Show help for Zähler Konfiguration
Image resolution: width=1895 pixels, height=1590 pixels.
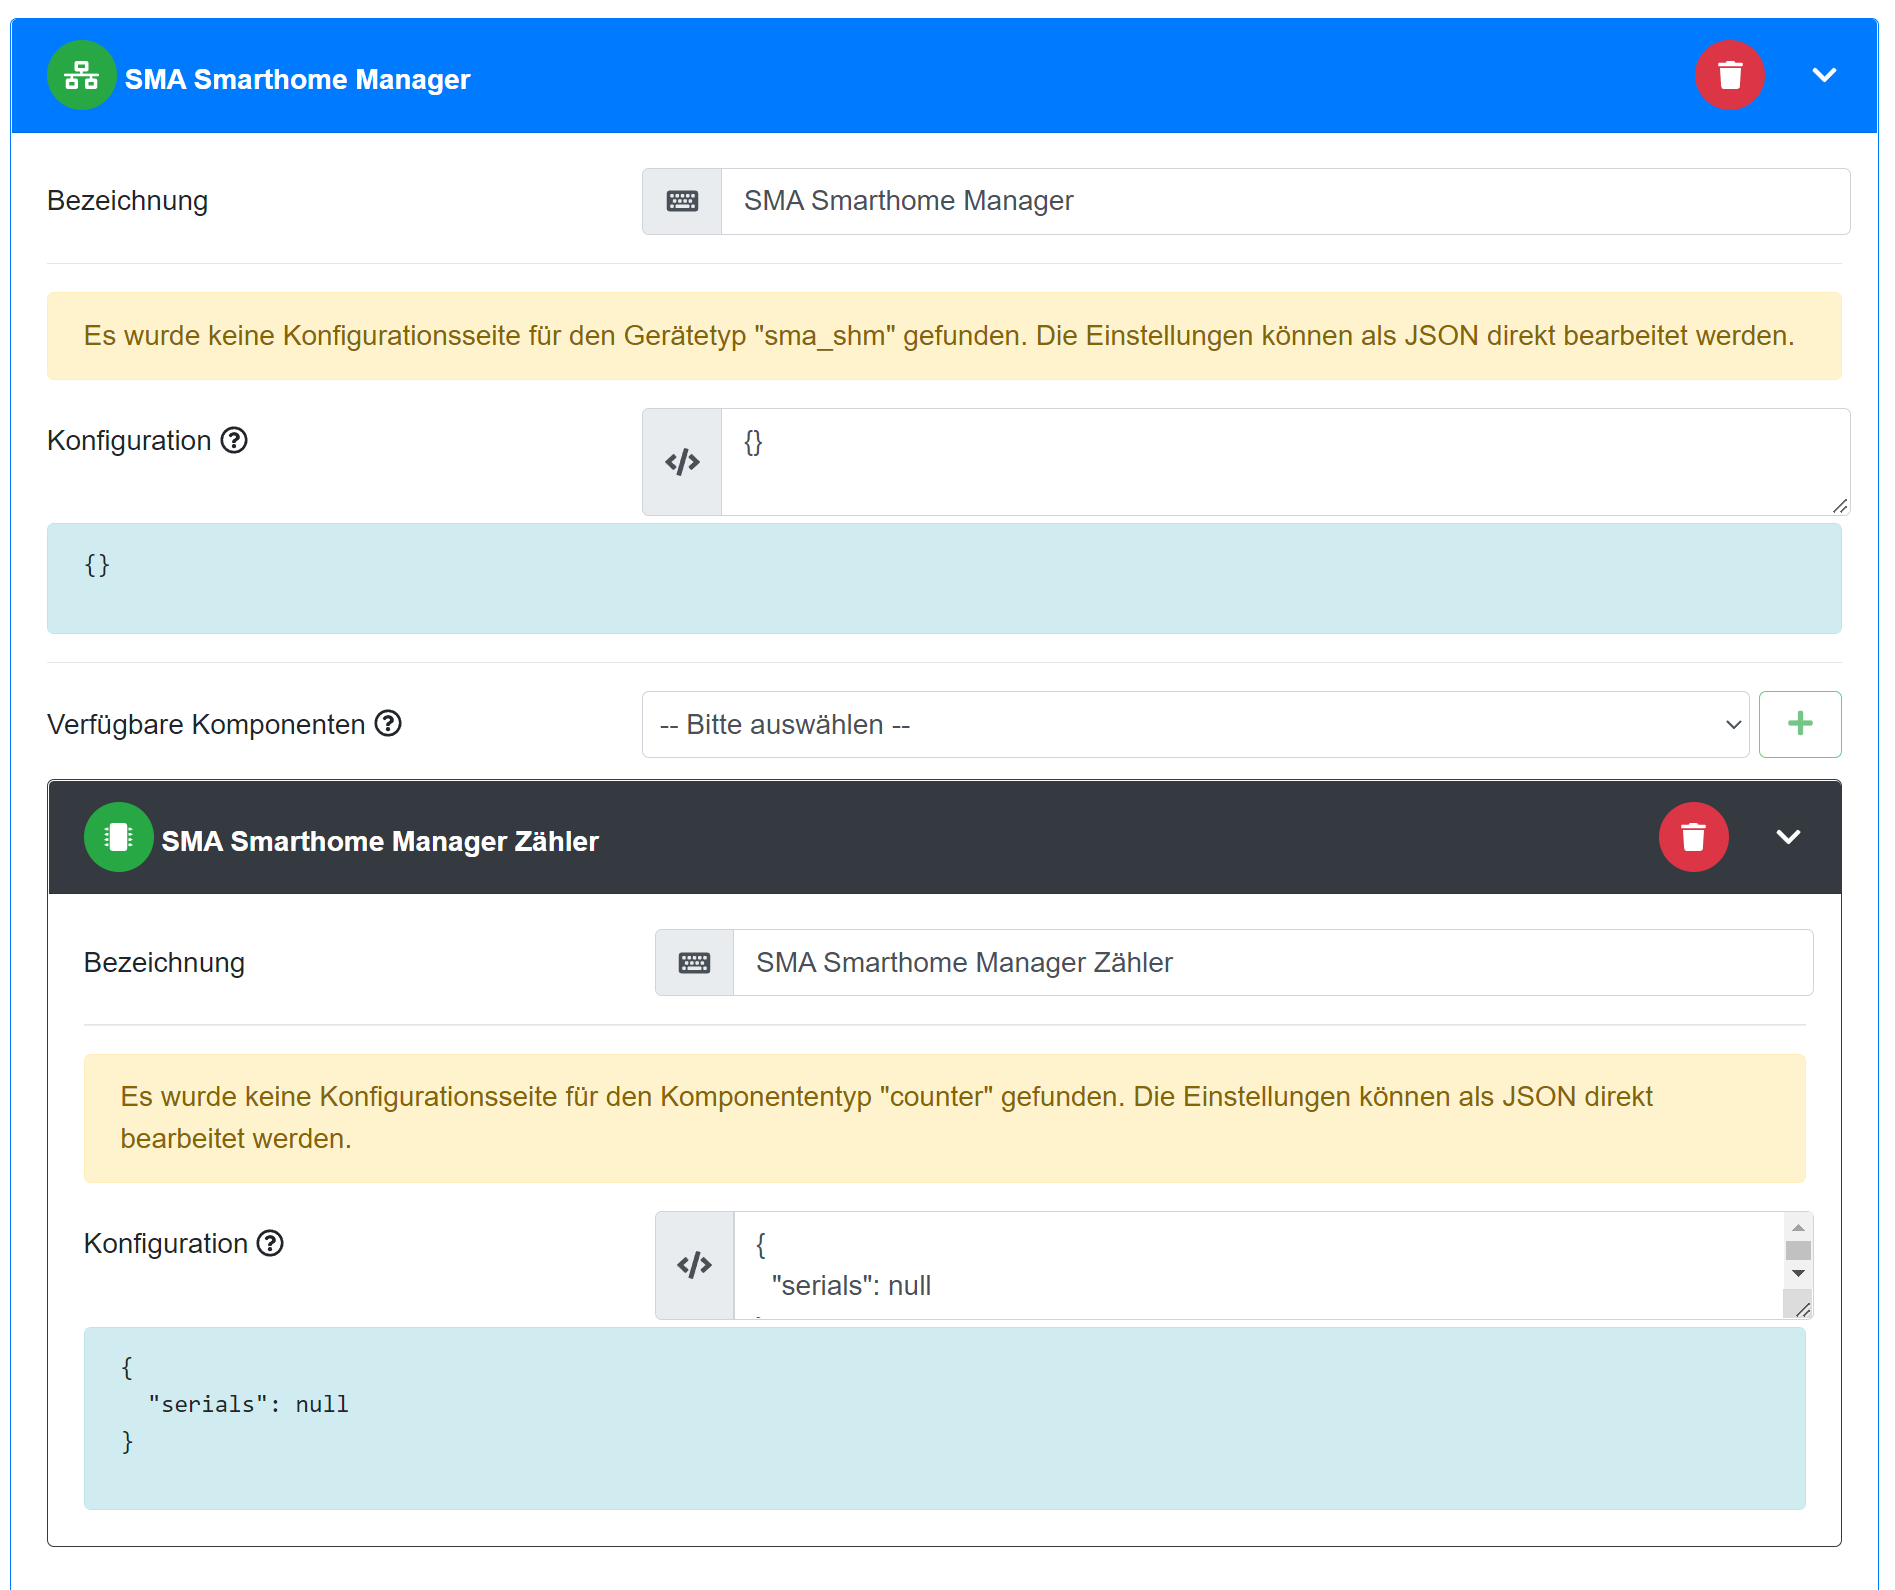tap(270, 1244)
